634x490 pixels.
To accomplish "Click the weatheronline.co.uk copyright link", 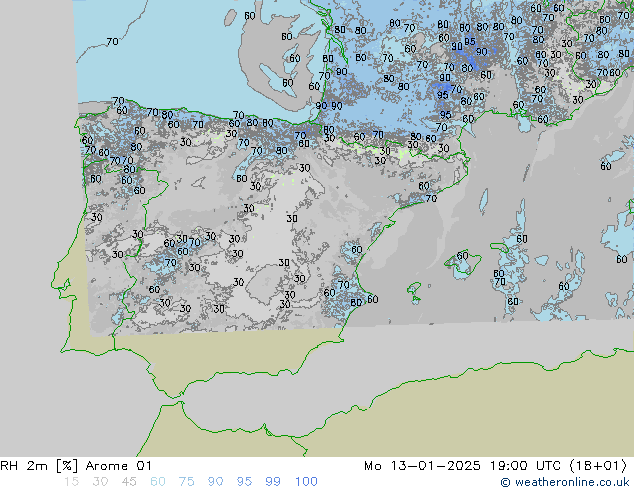I will (565, 482).
